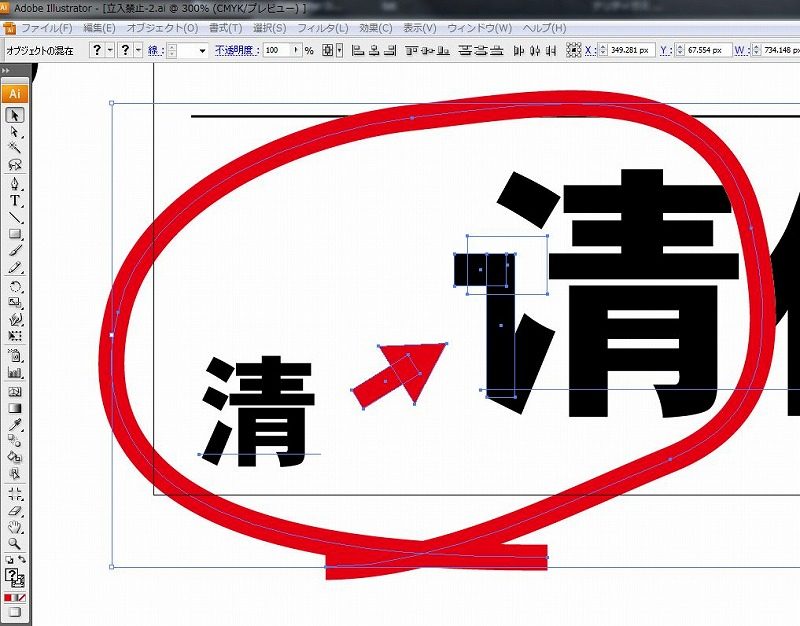Select the Direct Selection tool

[x=15, y=132]
